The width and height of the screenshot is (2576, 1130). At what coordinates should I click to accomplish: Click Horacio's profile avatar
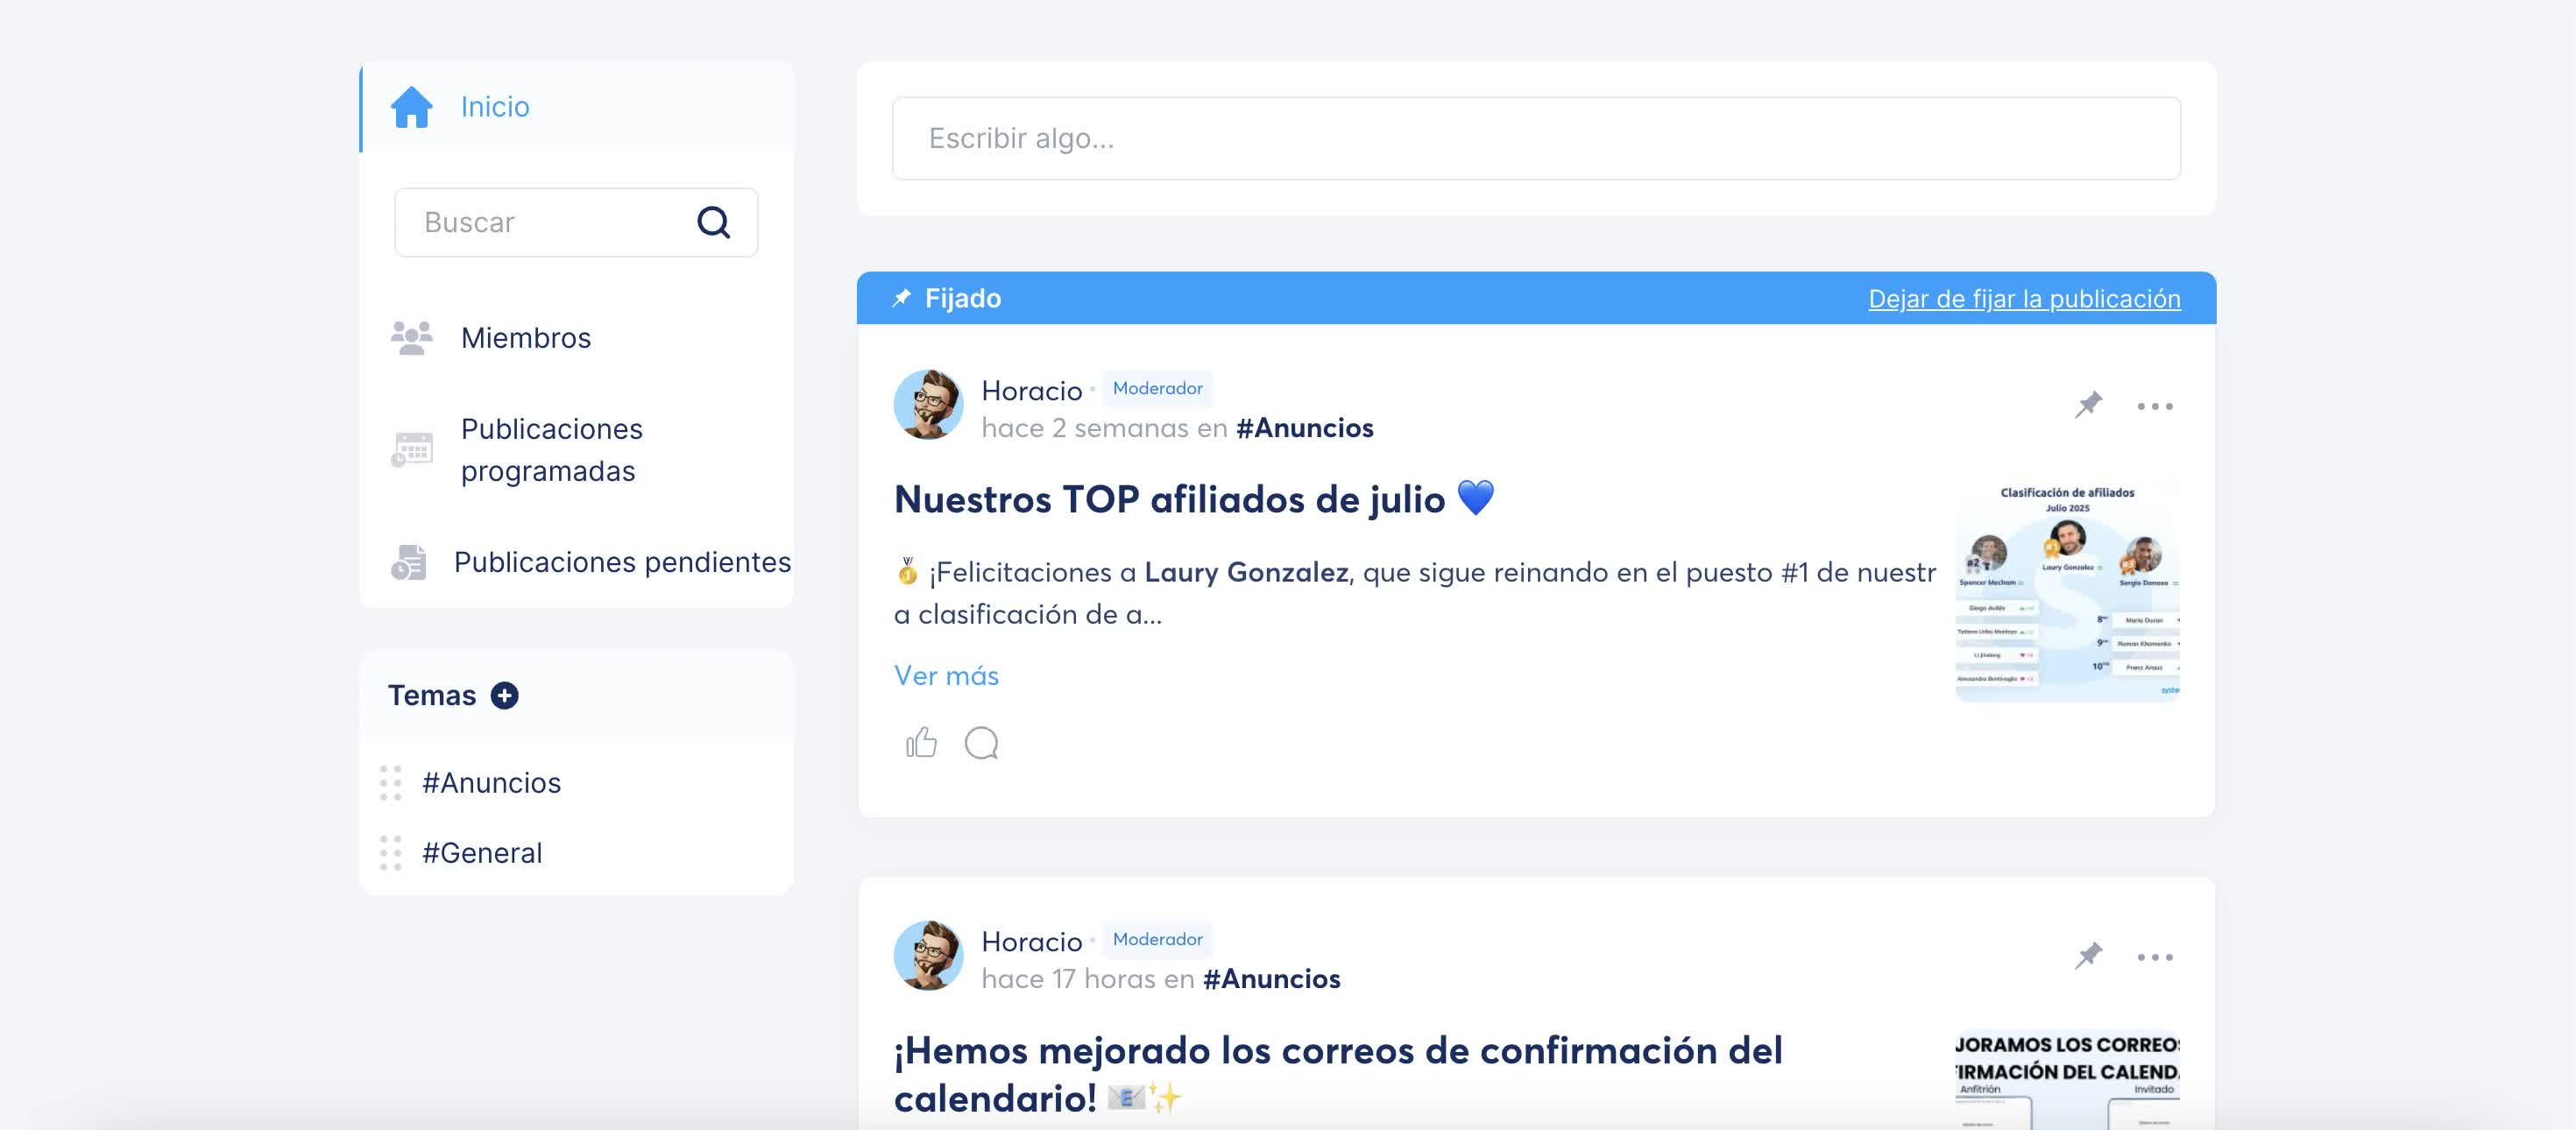pyautogui.click(x=928, y=404)
